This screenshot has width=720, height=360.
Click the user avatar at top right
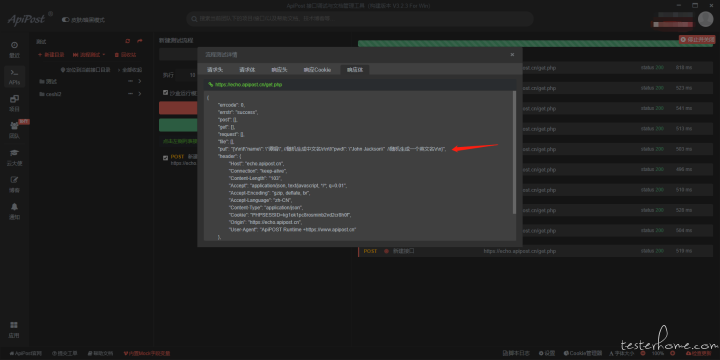[705, 19]
